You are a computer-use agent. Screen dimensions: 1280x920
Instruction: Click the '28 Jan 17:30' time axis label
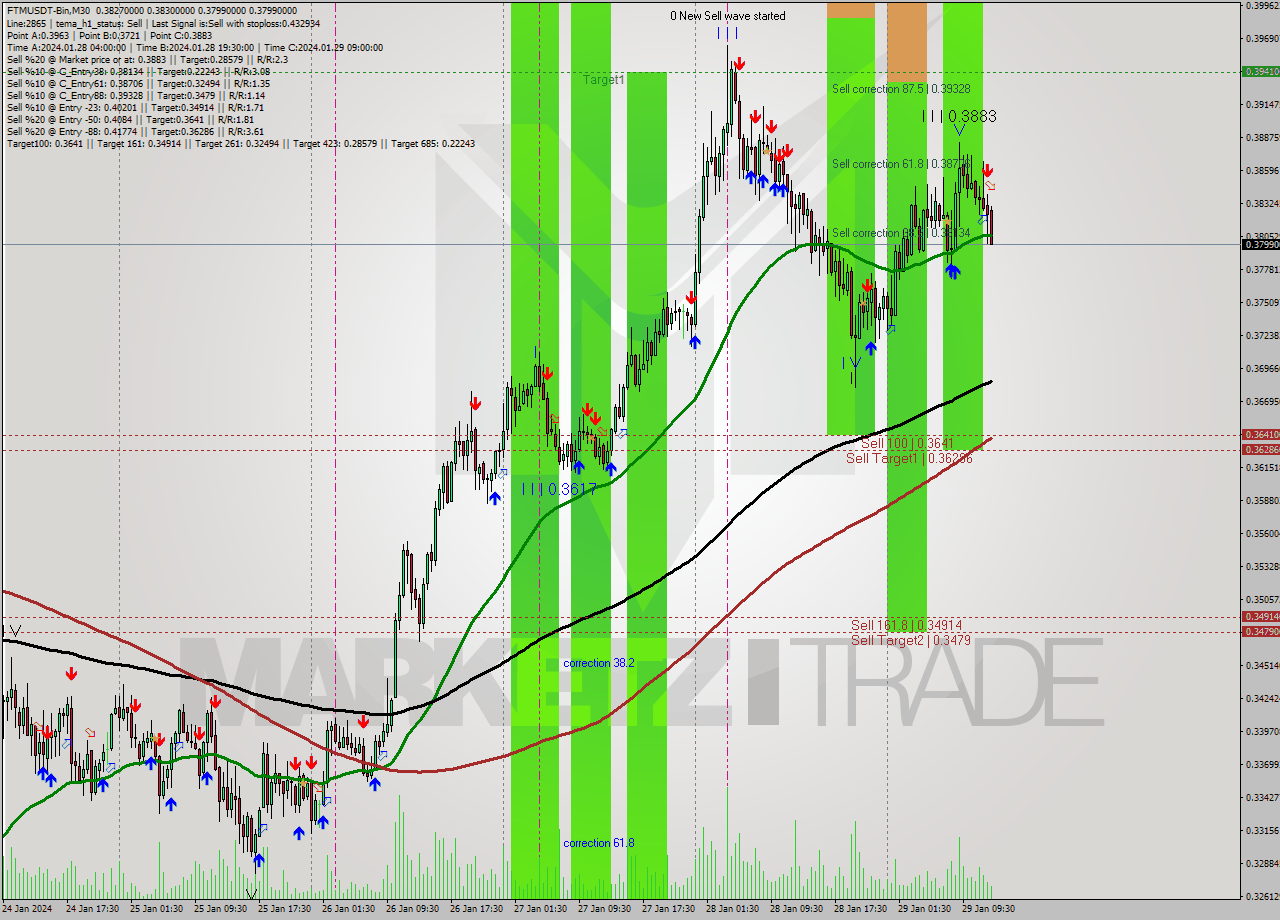[860, 909]
